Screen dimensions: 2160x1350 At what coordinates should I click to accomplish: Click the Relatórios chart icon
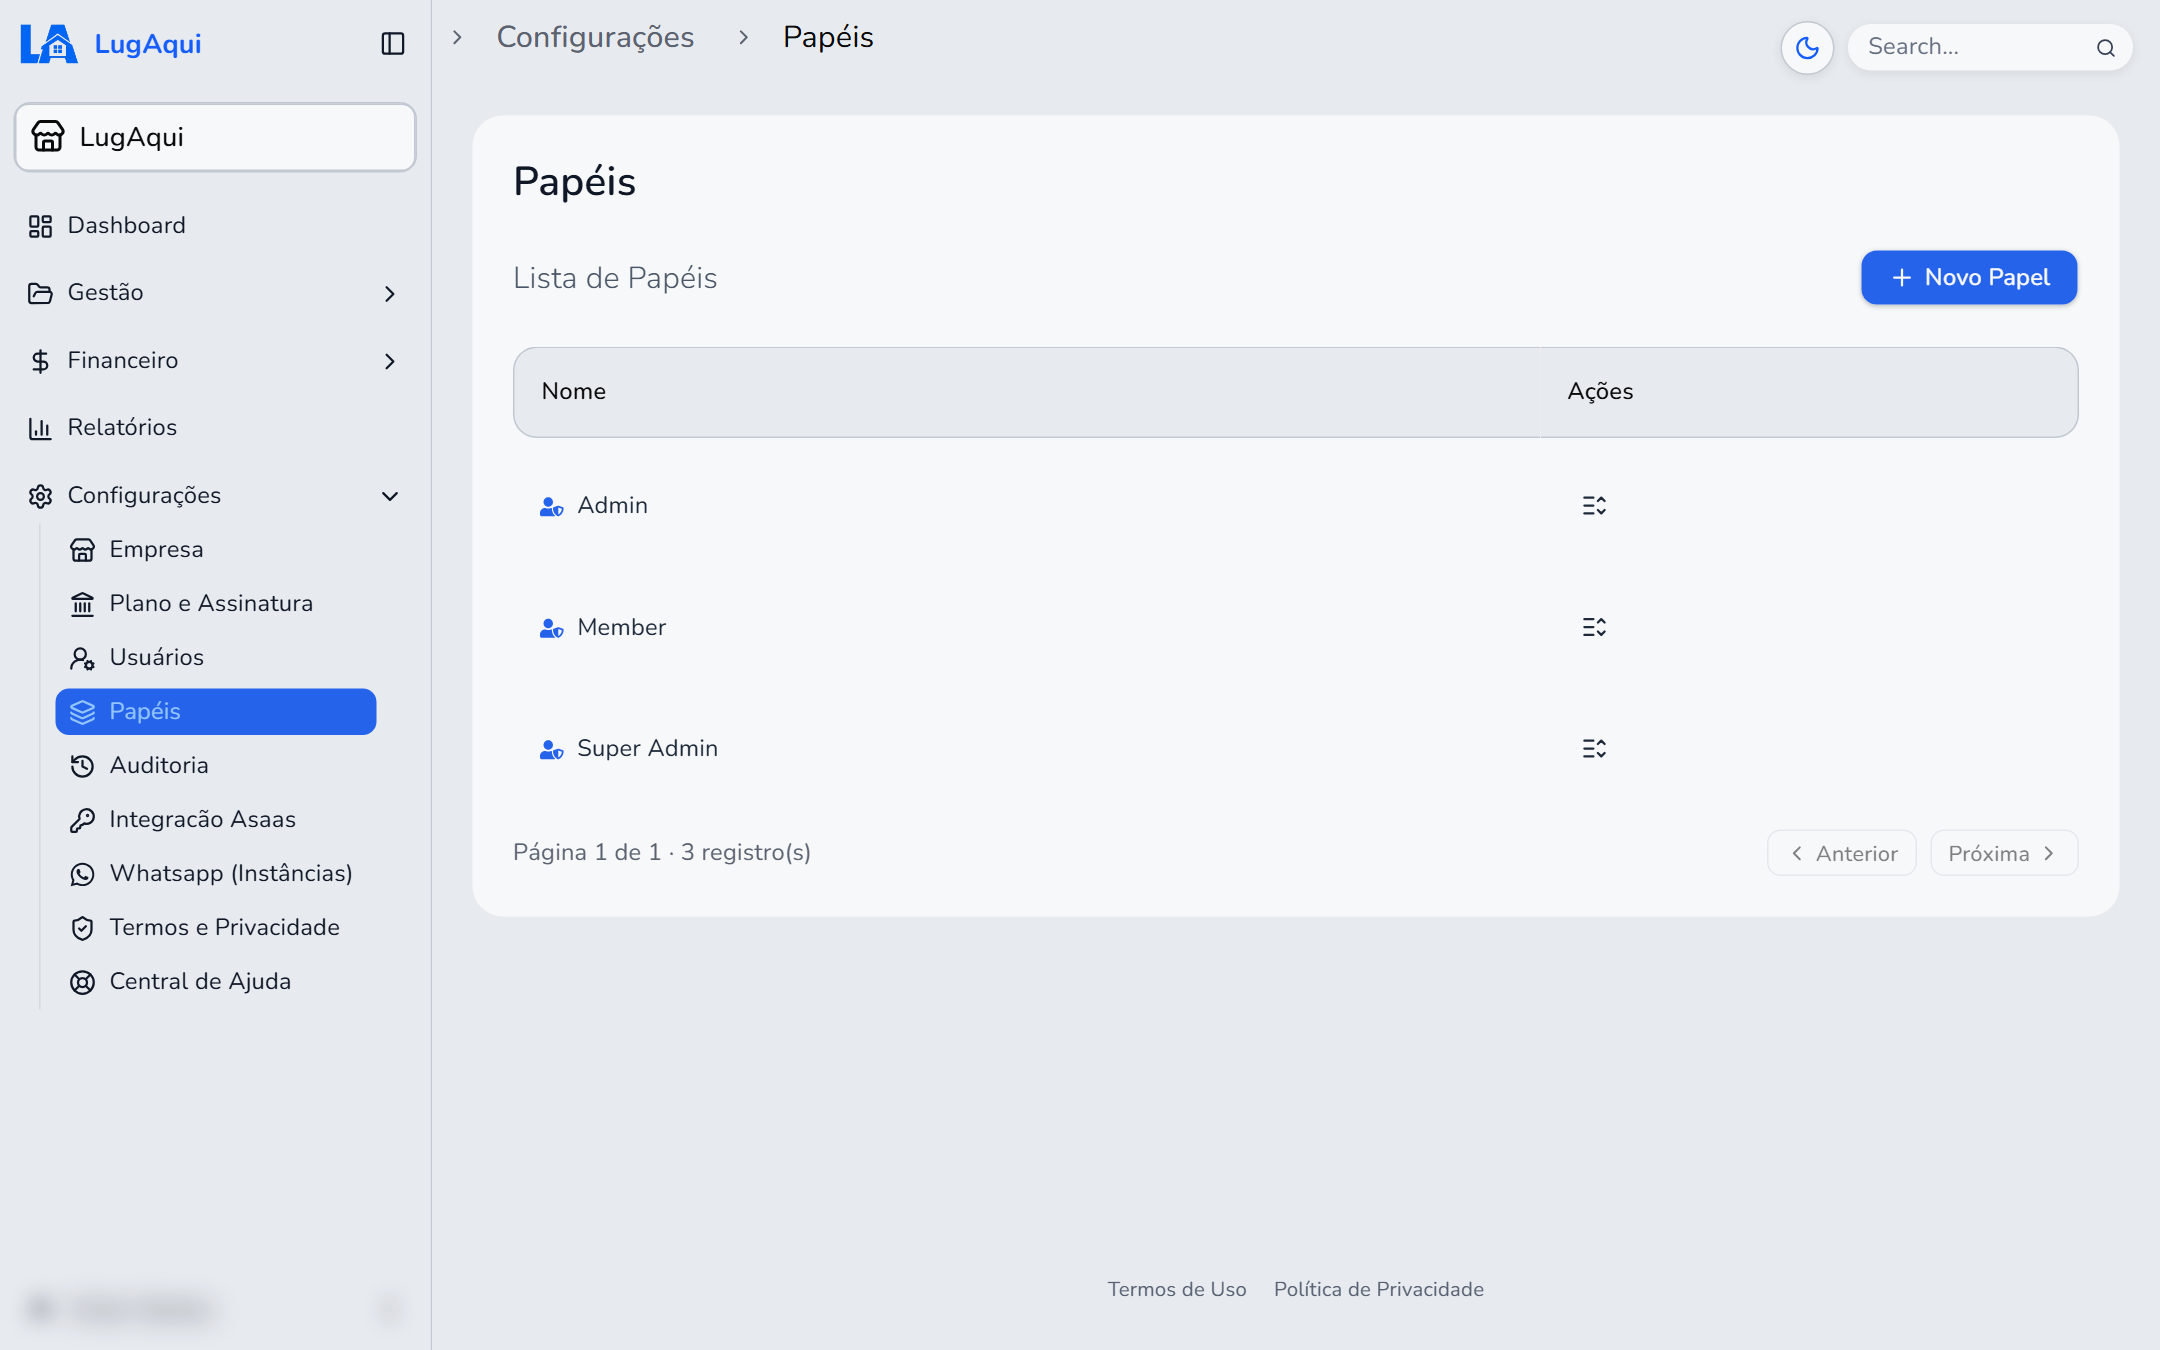click(x=40, y=428)
